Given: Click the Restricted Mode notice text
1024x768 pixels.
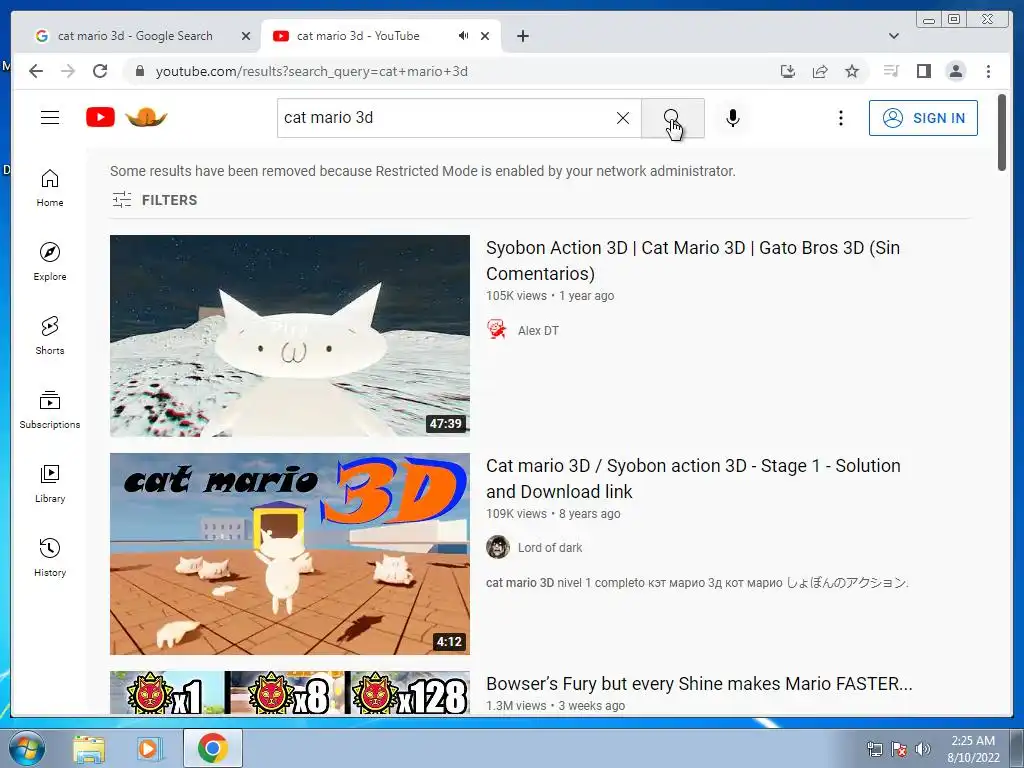Looking at the screenshot, I should (x=423, y=171).
